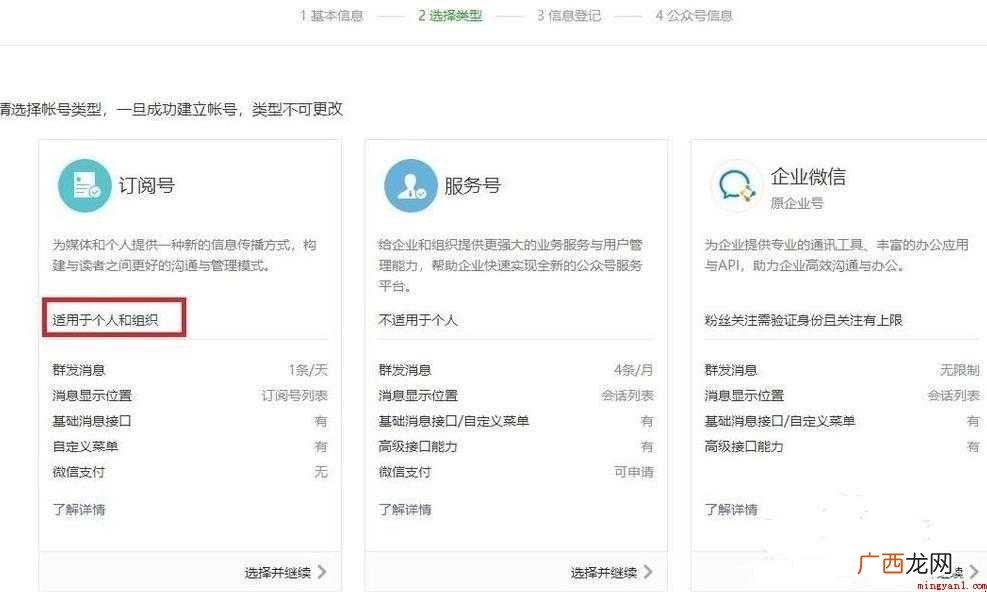The height and width of the screenshot is (592, 987).
Task: Select step 2 选择类型
Action: pyautogui.click(x=450, y=16)
